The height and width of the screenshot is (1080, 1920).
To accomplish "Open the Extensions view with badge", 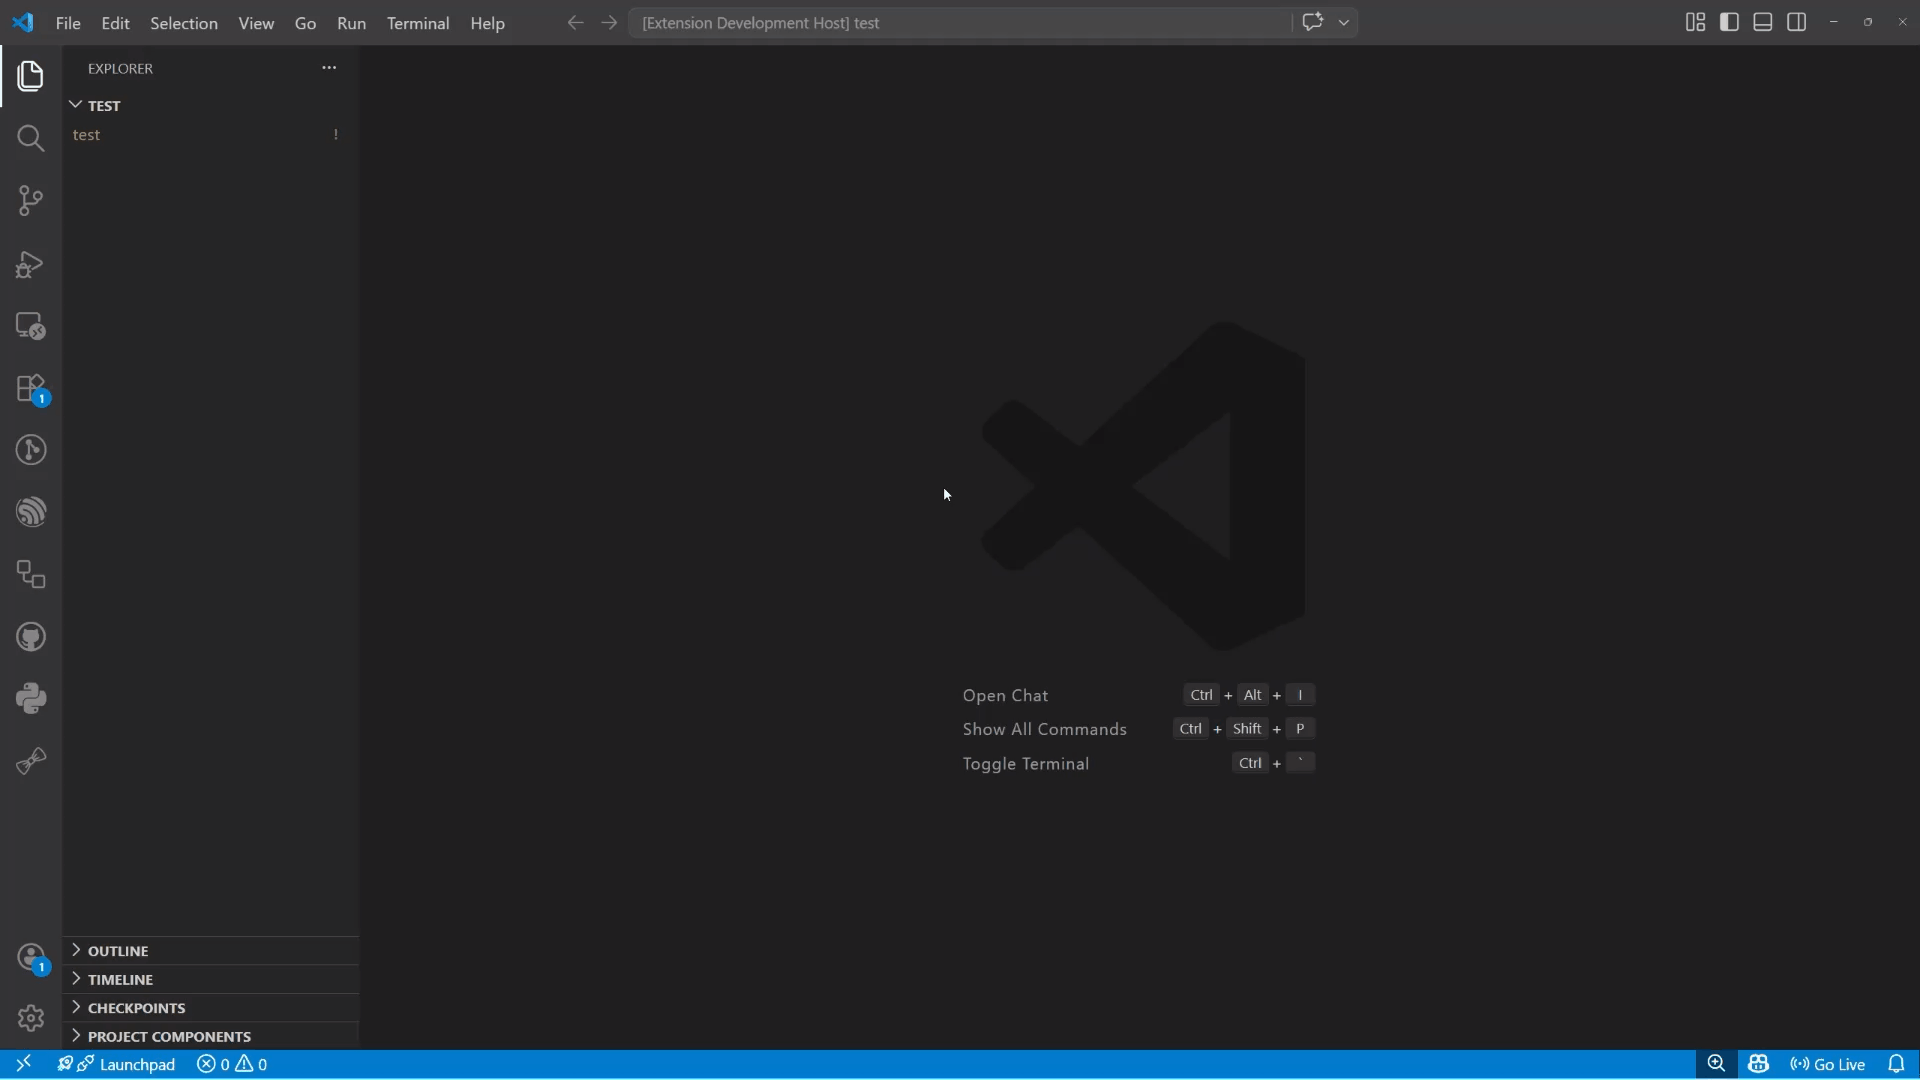I will click(x=31, y=389).
